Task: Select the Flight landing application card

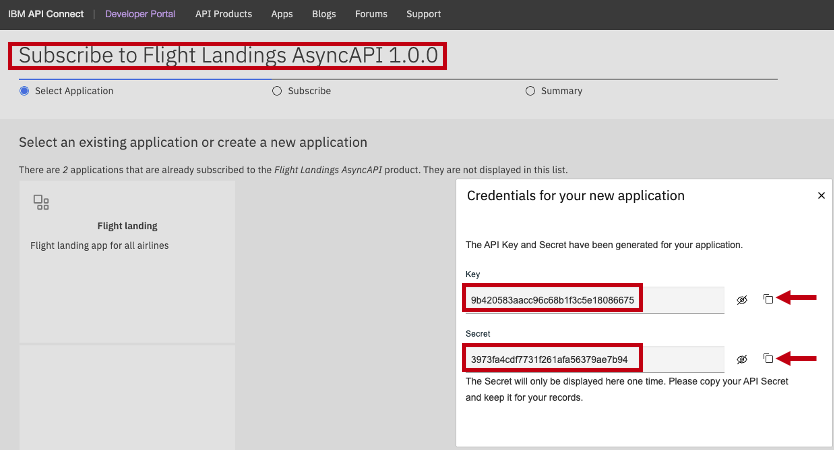Action: 127,262
